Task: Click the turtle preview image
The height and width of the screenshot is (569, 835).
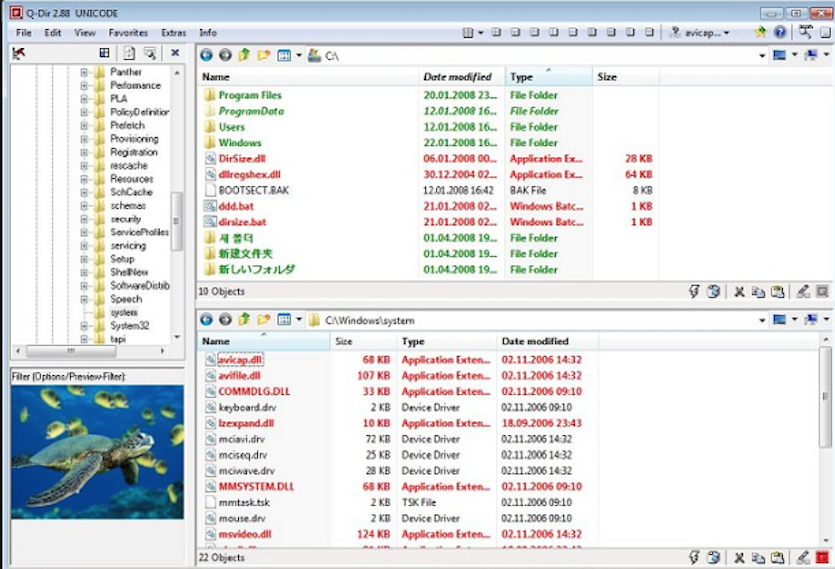Action: [97, 452]
